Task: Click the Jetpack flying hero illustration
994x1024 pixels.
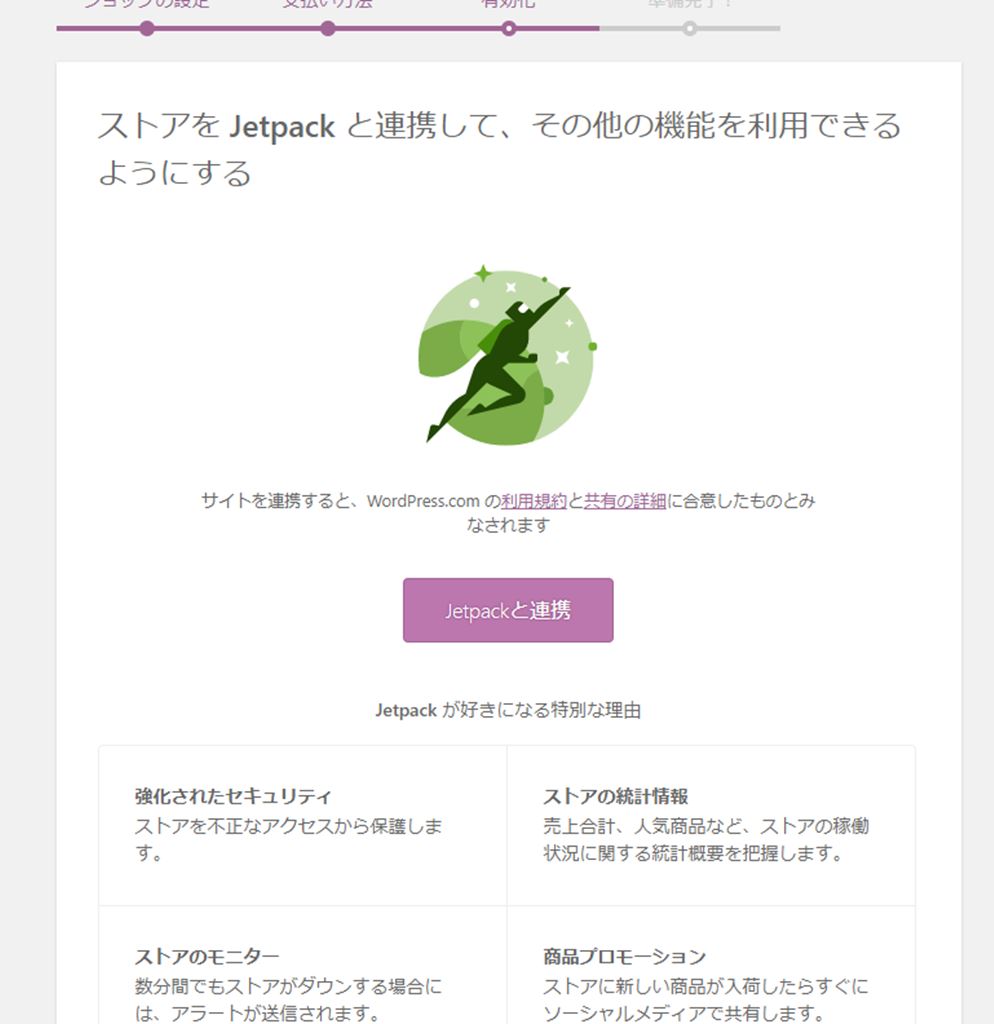Action: point(507,354)
